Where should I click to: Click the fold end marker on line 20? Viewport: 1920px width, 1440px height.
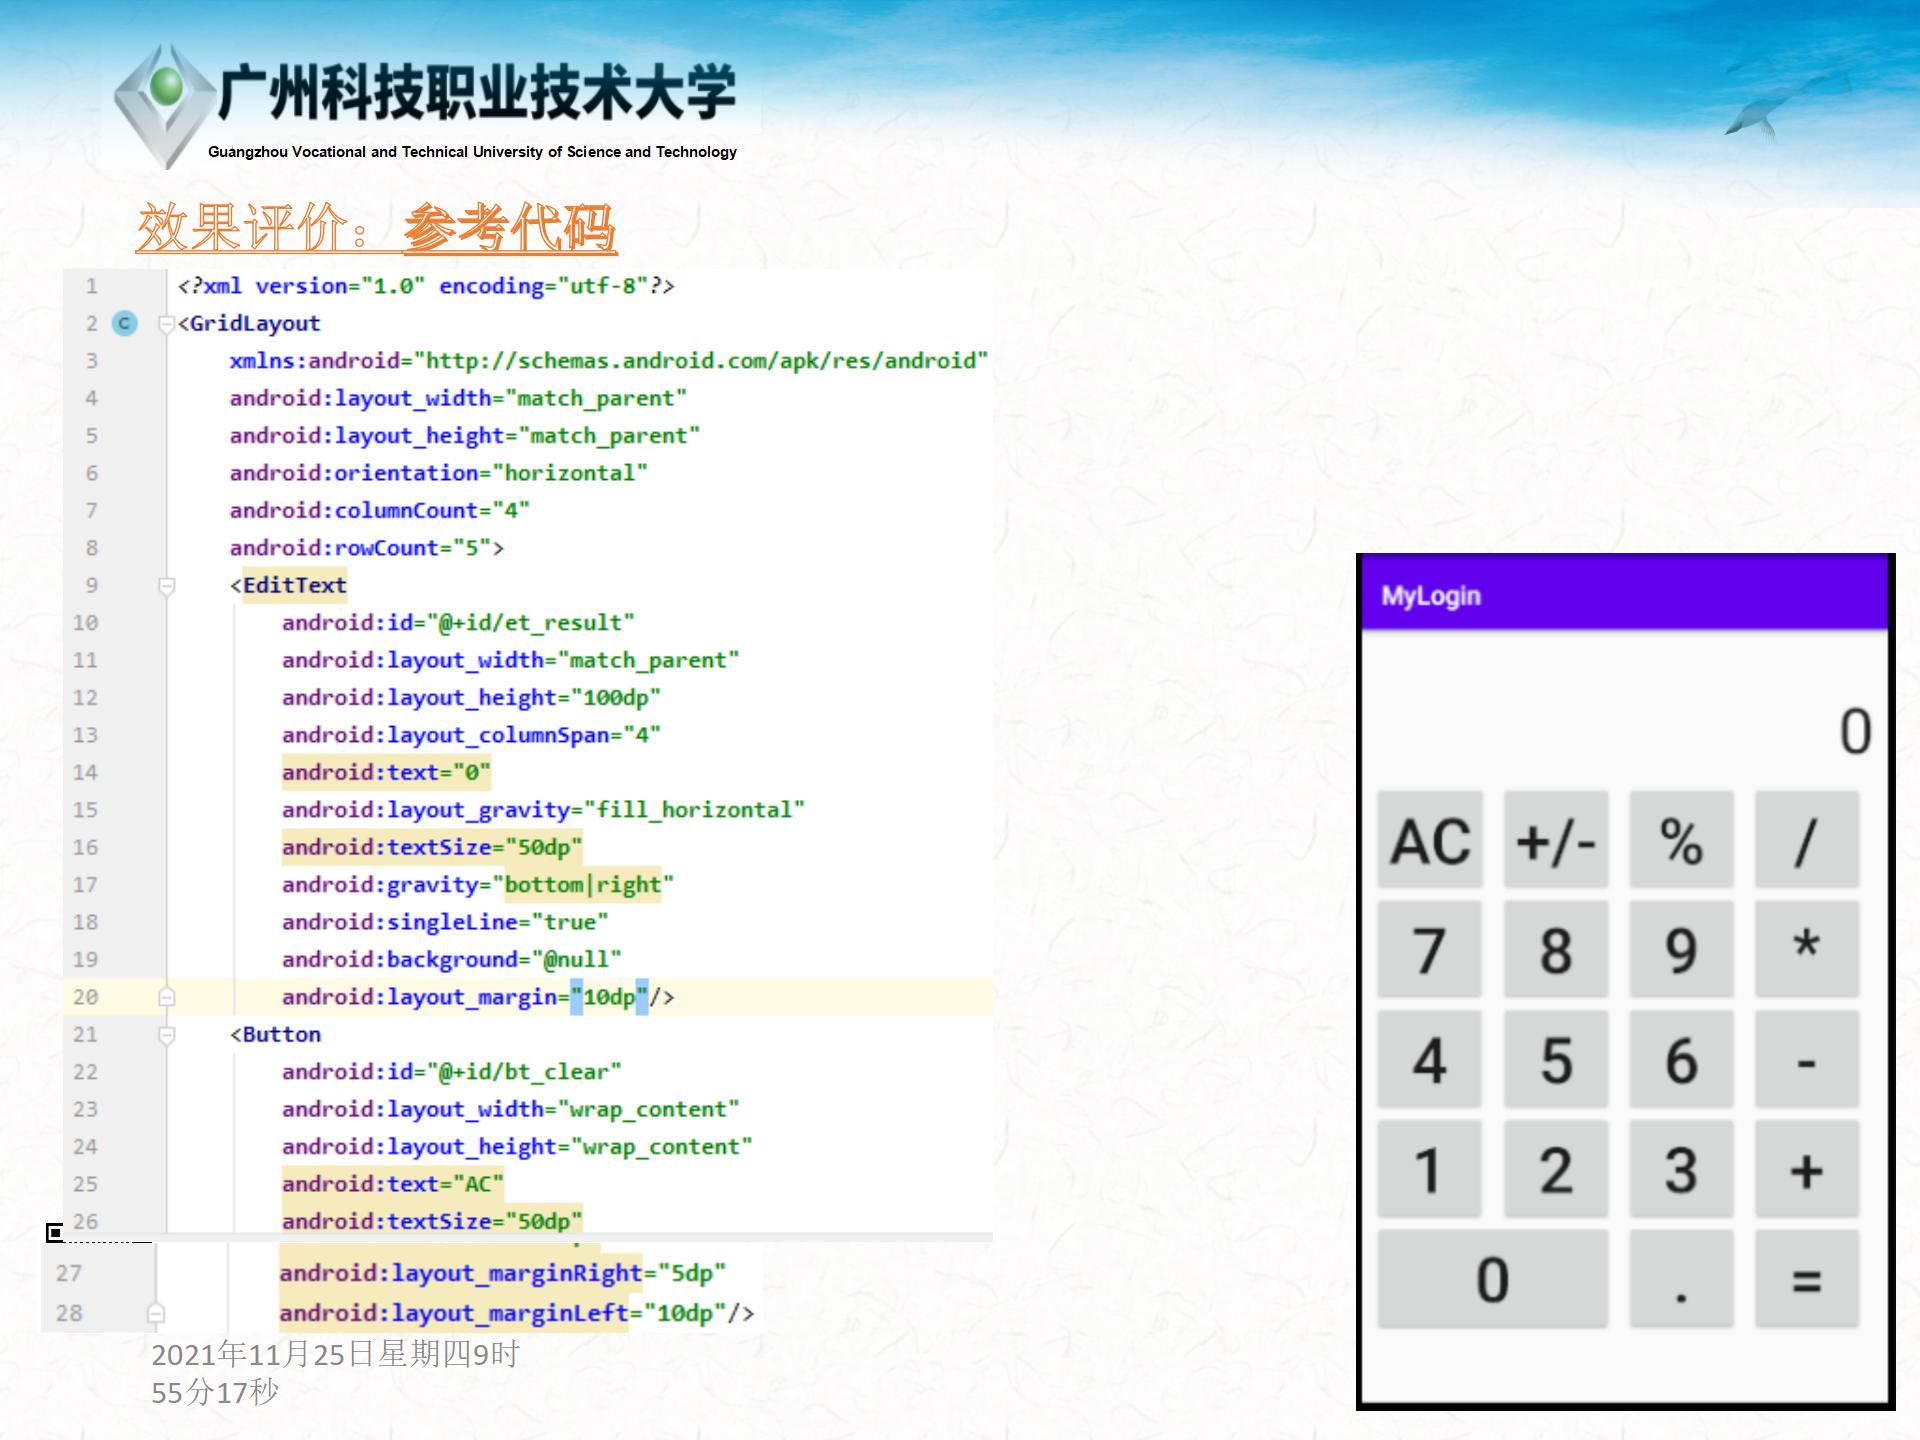click(x=167, y=997)
